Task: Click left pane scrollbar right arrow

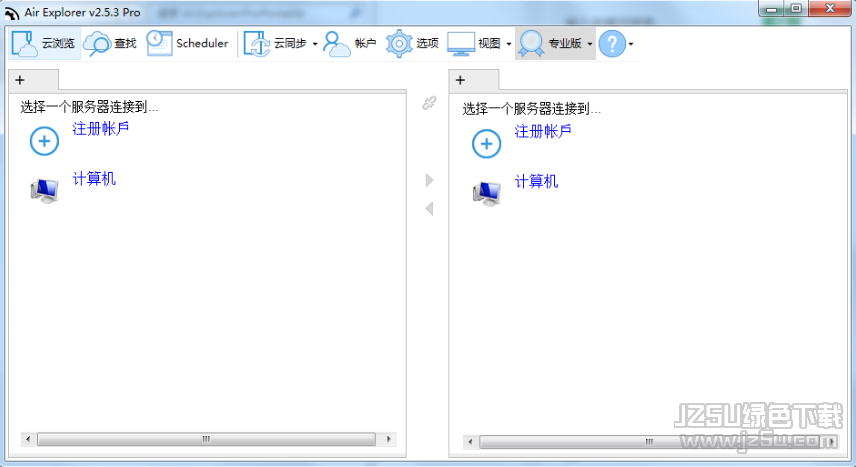Action: click(x=389, y=439)
